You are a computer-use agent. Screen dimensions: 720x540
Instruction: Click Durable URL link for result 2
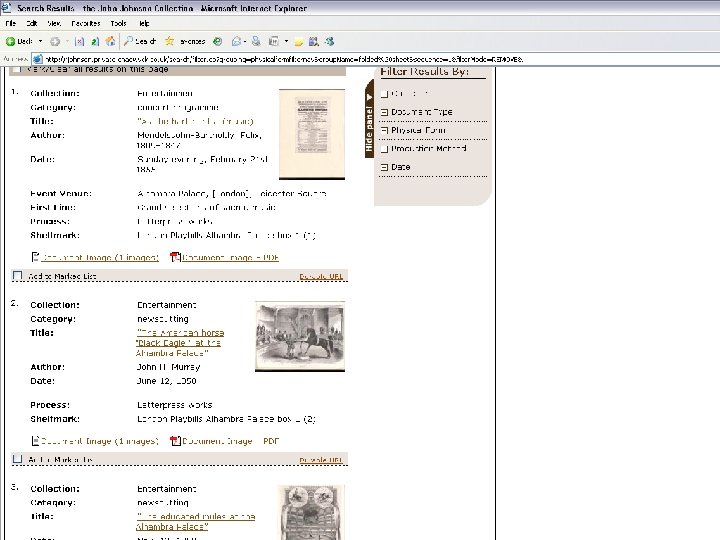click(321, 460)
